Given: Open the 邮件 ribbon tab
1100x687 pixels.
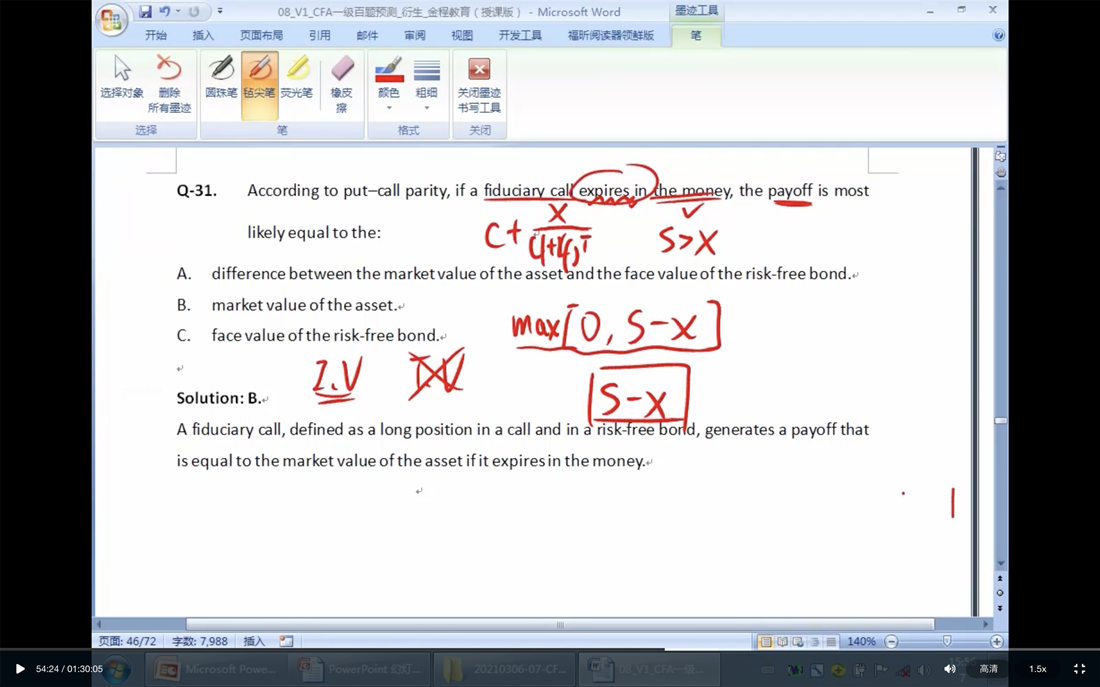Looking at the screenshot, I should (367, 35).
